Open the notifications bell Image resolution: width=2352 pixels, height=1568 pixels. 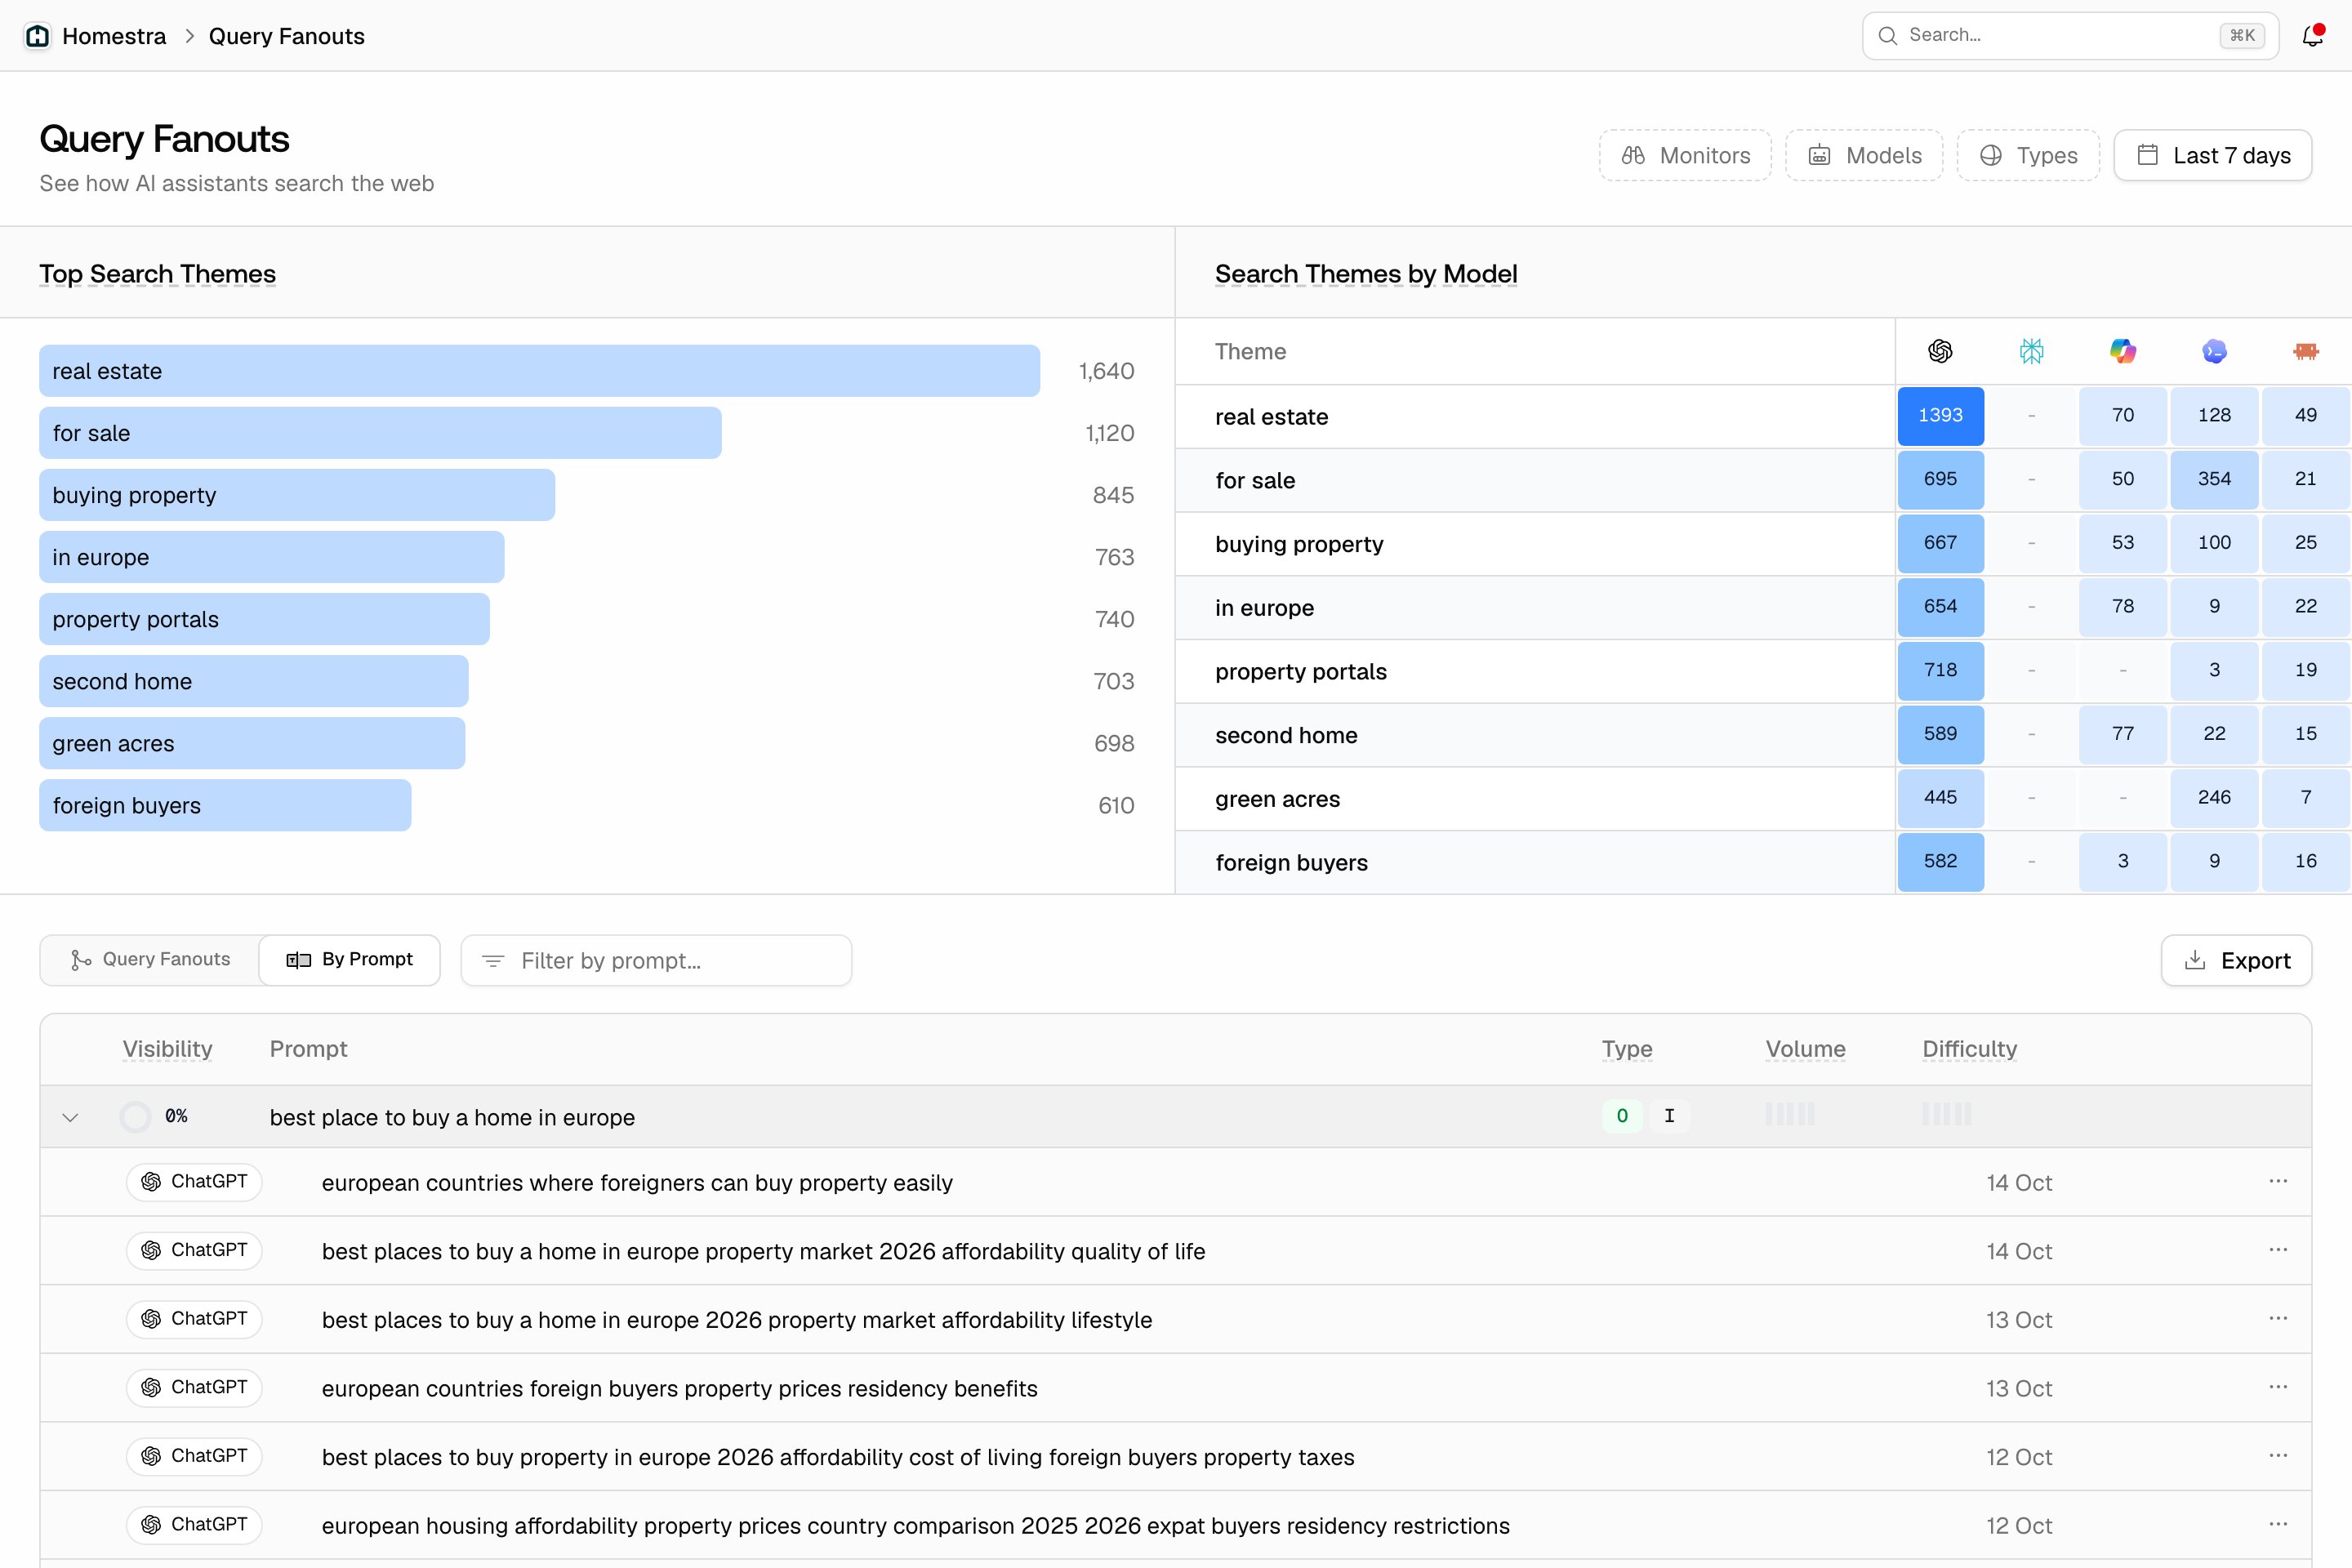2312,36
